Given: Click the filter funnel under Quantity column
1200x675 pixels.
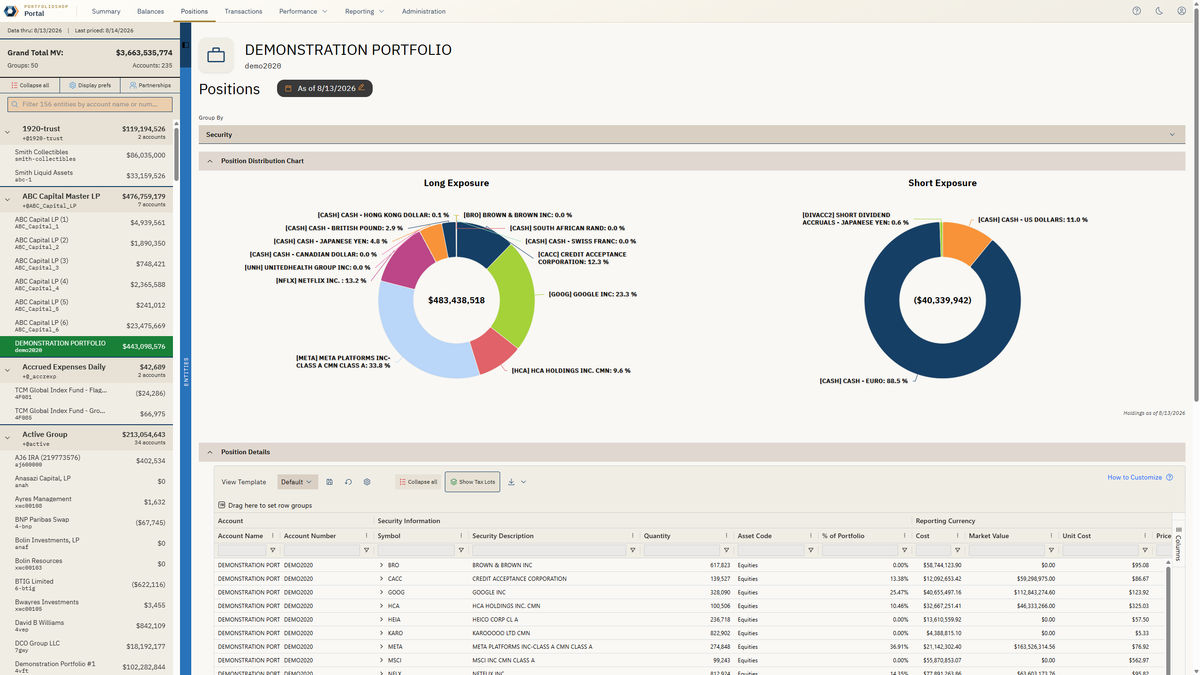Looking at the screenshot, I should 727,550.
